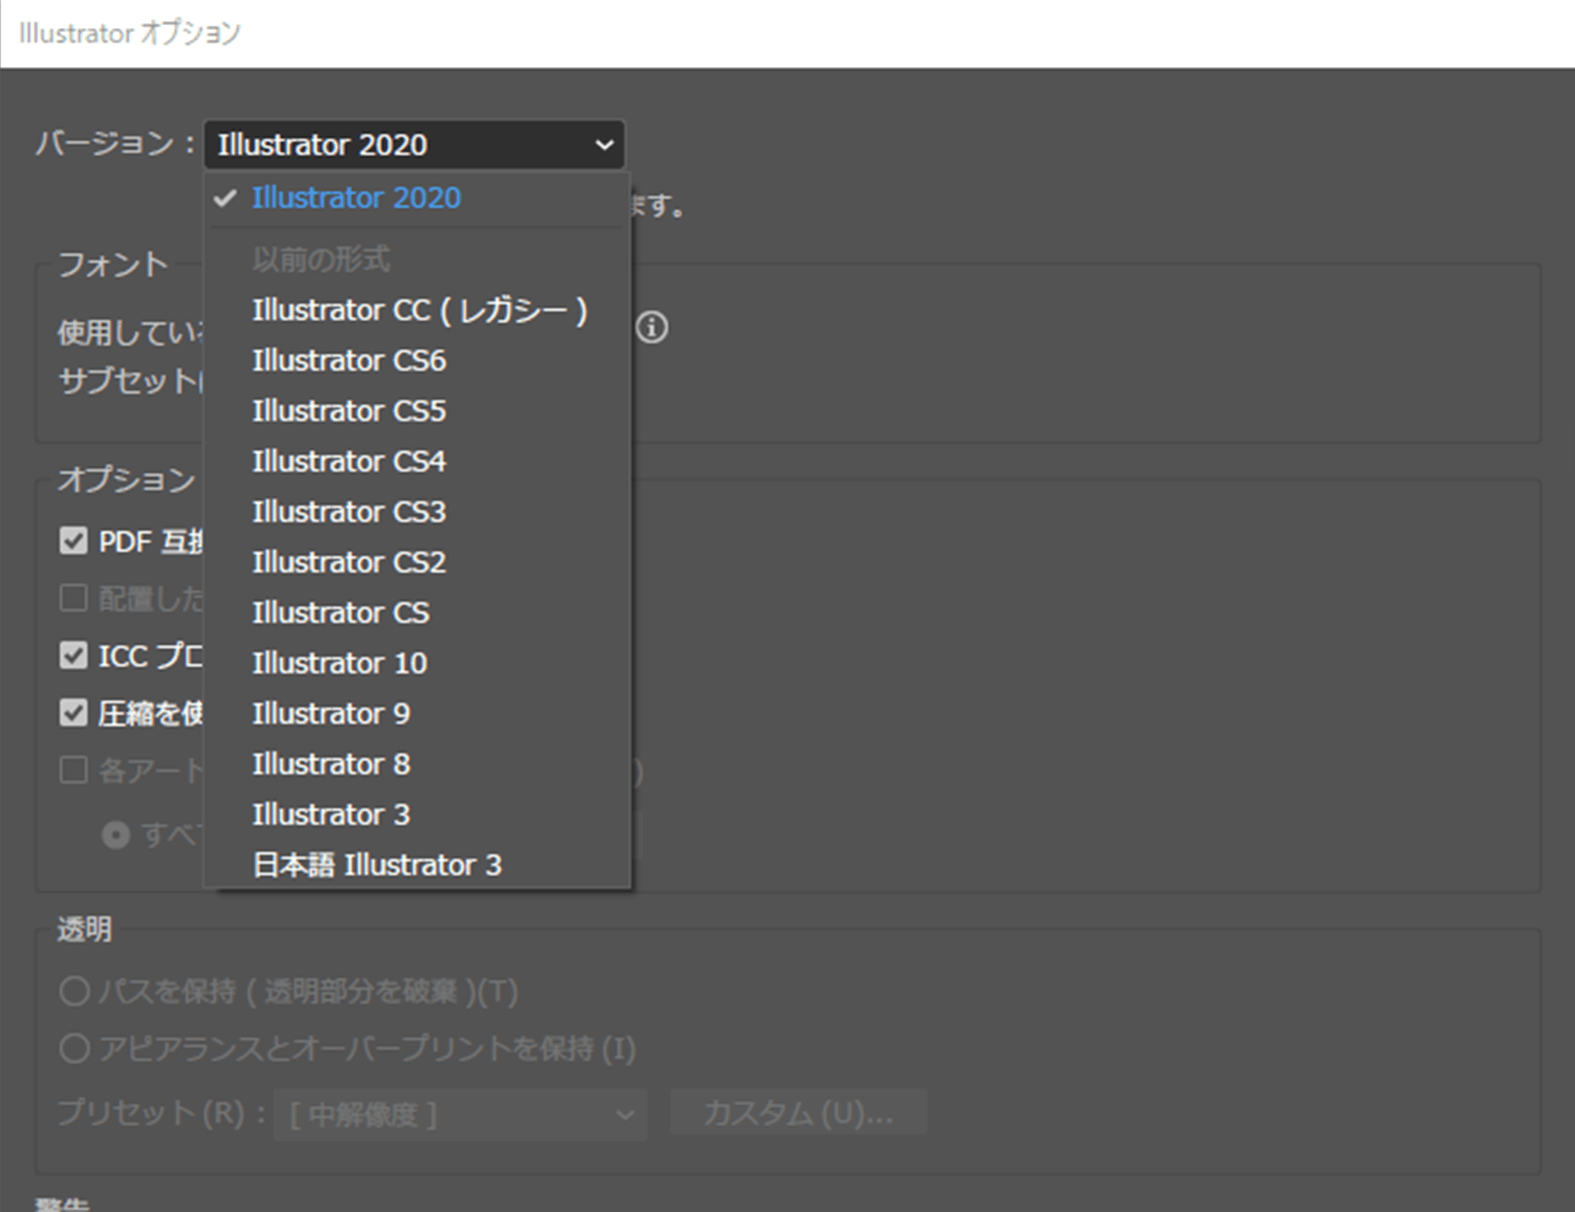Image resolution: width=1575 pixels, height=1212 pixels.
Task: Toggle the PDF compatibility checkbox
Action: coord(74,541)
